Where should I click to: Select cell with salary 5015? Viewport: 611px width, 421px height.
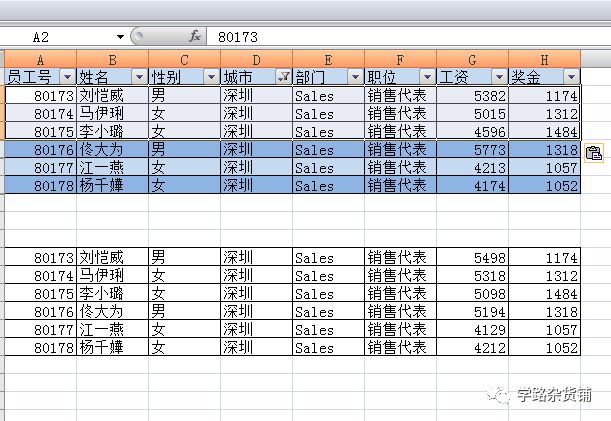tap(472, 113)
